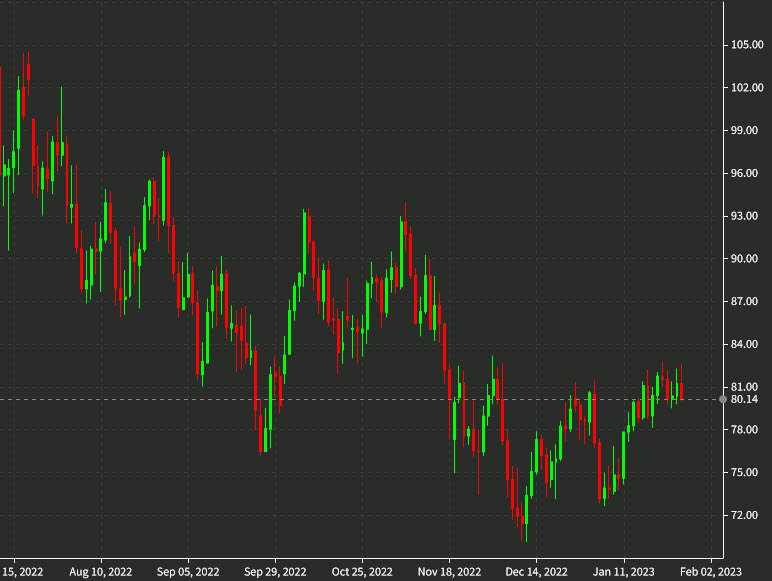This screenshot has width=772, height=581.
Task: Click the 80.14 current price label
Action: coord(744,399)
